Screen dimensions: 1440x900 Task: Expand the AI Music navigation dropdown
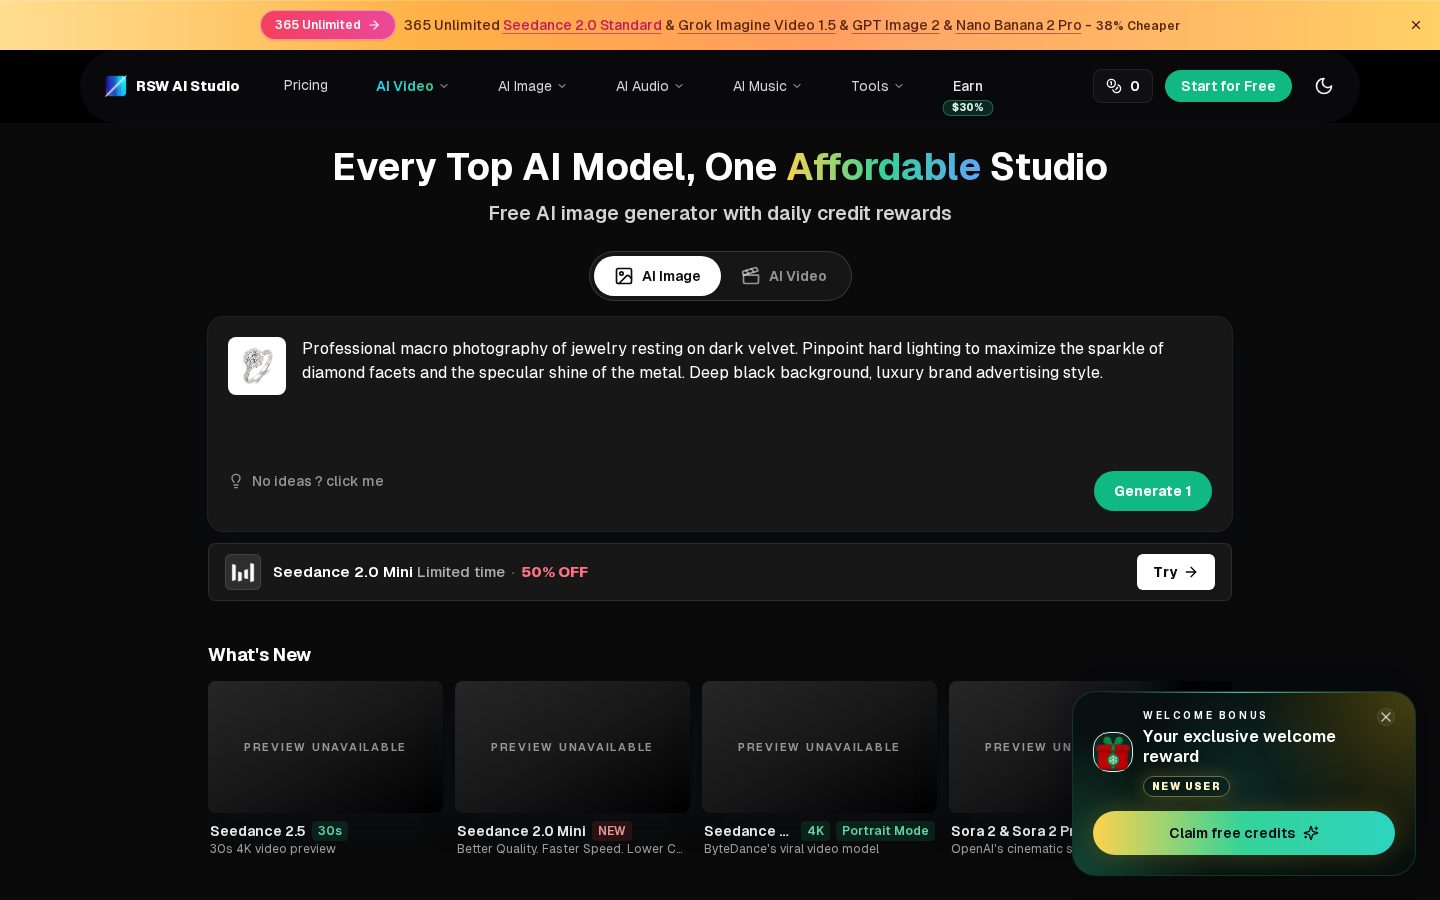click(x=767, y=86)
